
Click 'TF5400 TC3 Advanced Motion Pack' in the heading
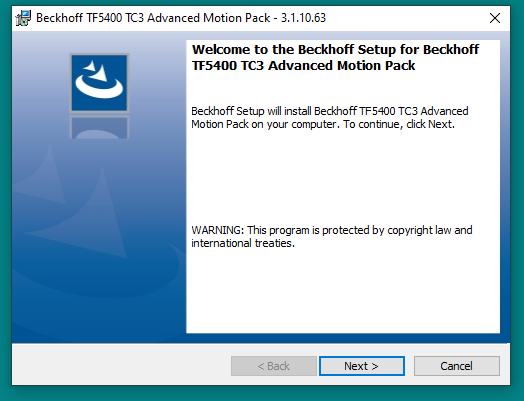coord(303,65)
